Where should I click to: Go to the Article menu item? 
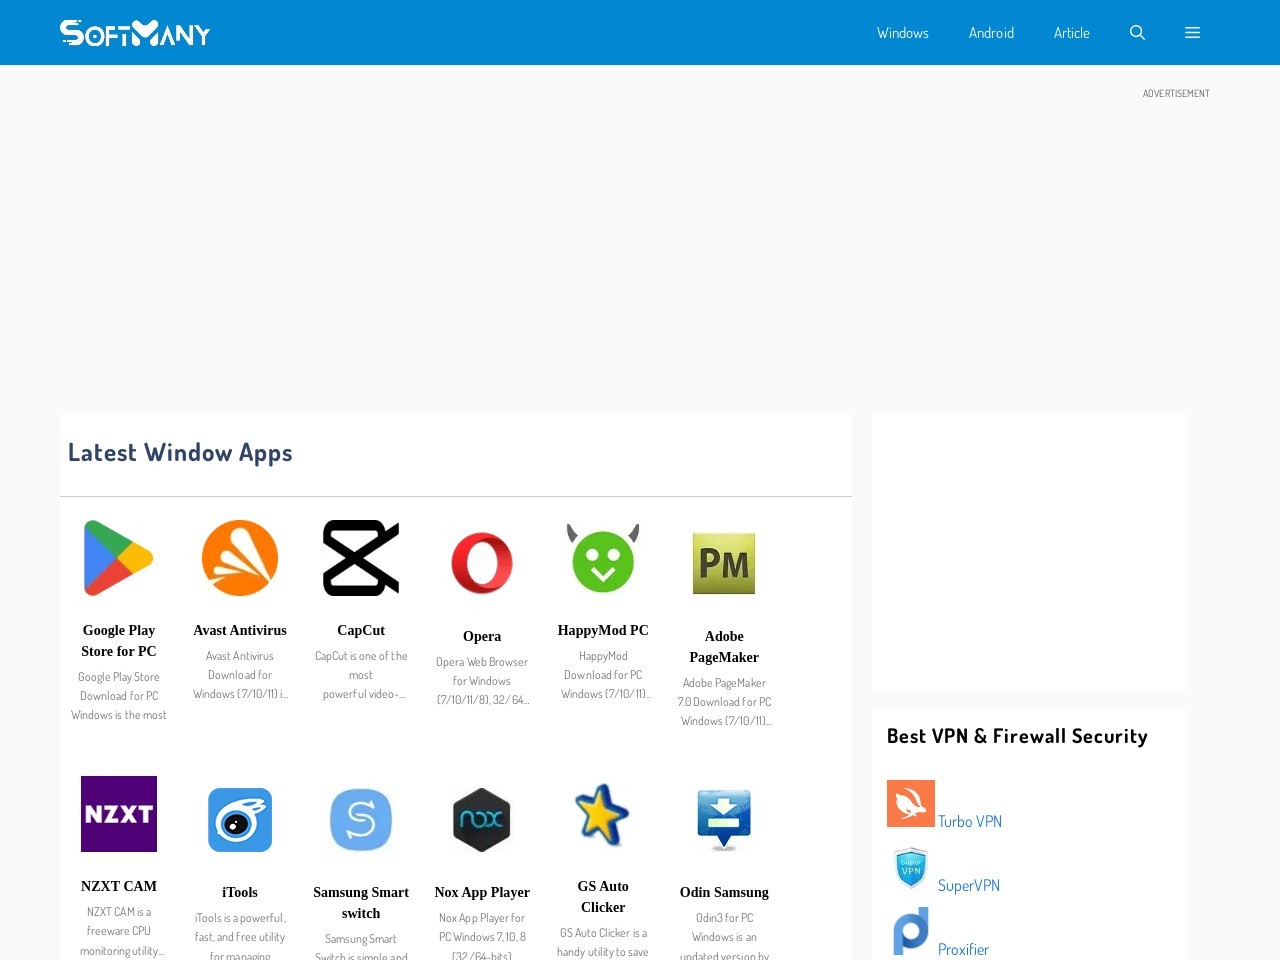(x=1072, y=33)
